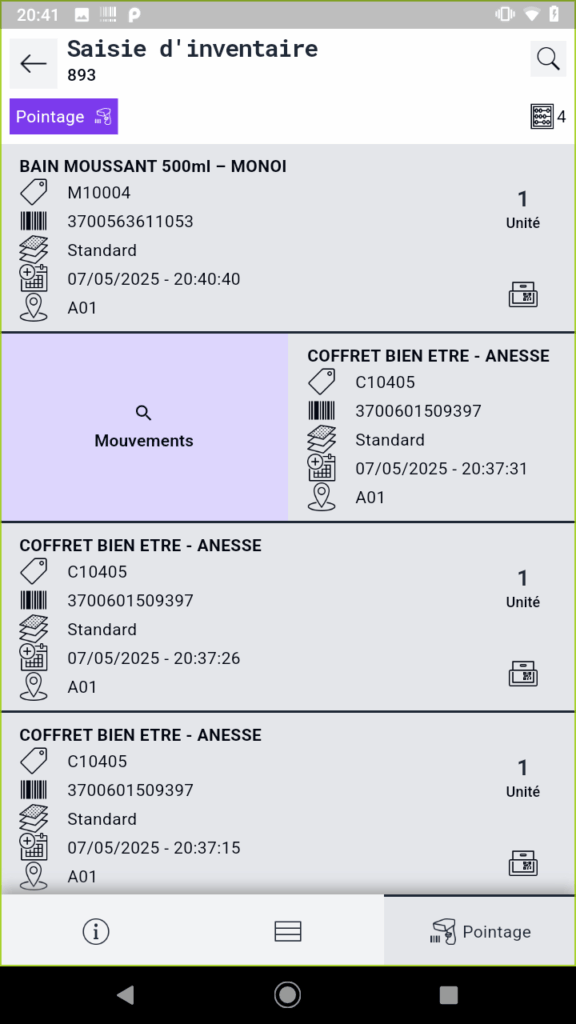Select the BAIN MOUSSANT 500ml – MONOI entry

tap(288, 238)
